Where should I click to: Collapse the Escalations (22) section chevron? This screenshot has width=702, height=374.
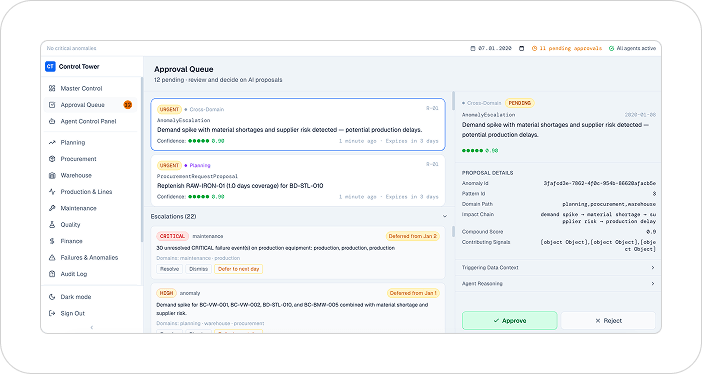(x=445, y=216)
